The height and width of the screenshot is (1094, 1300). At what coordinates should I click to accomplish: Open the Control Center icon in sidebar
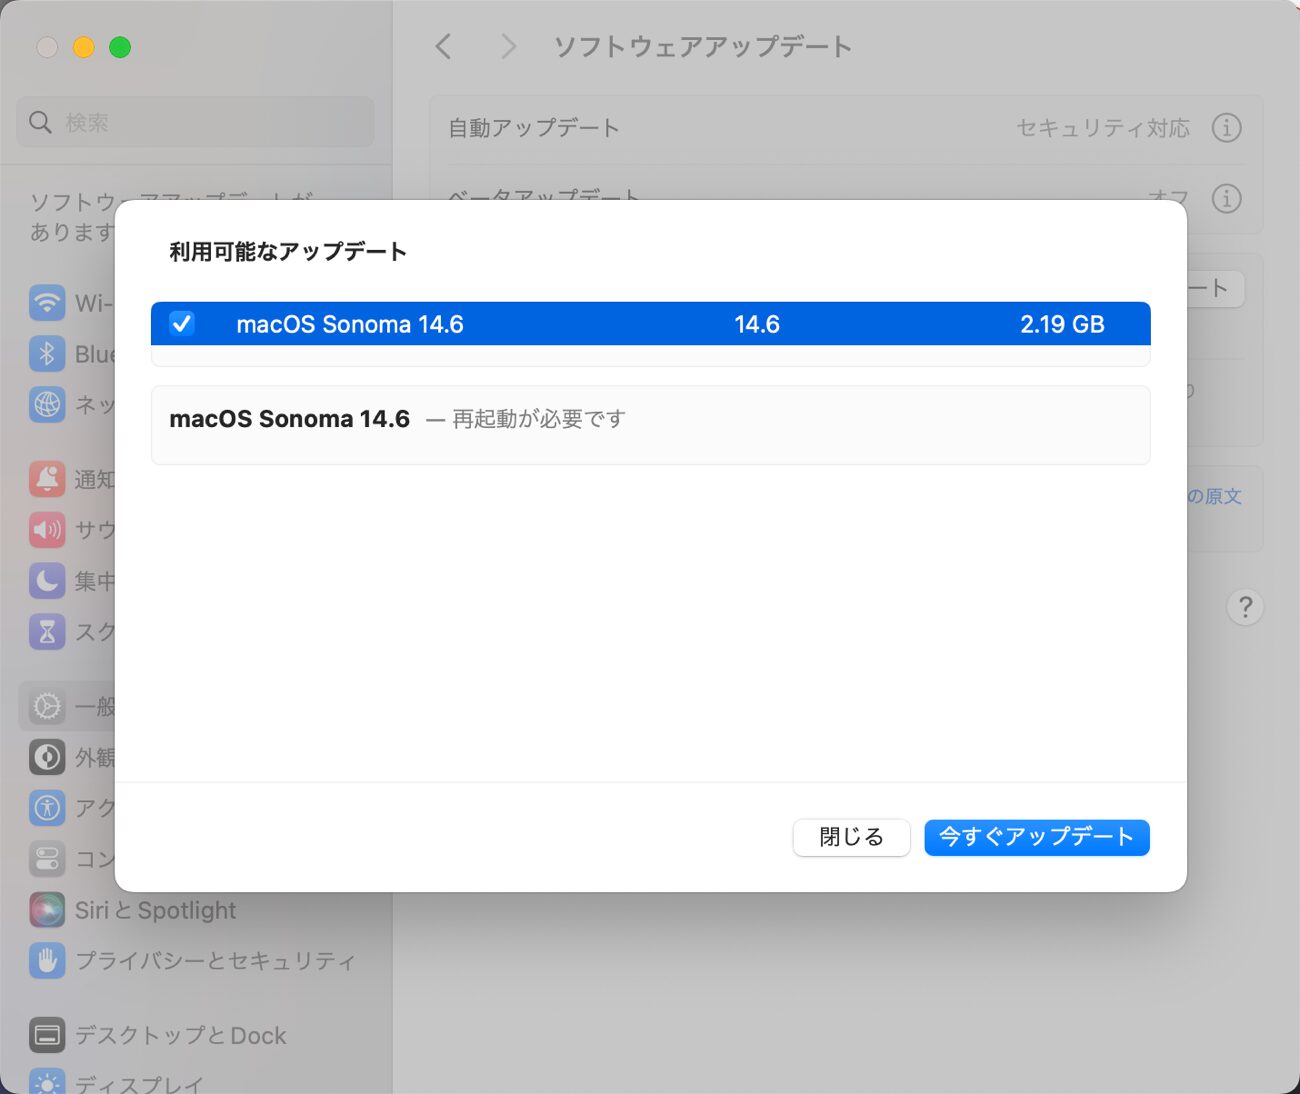click(47, 859)
